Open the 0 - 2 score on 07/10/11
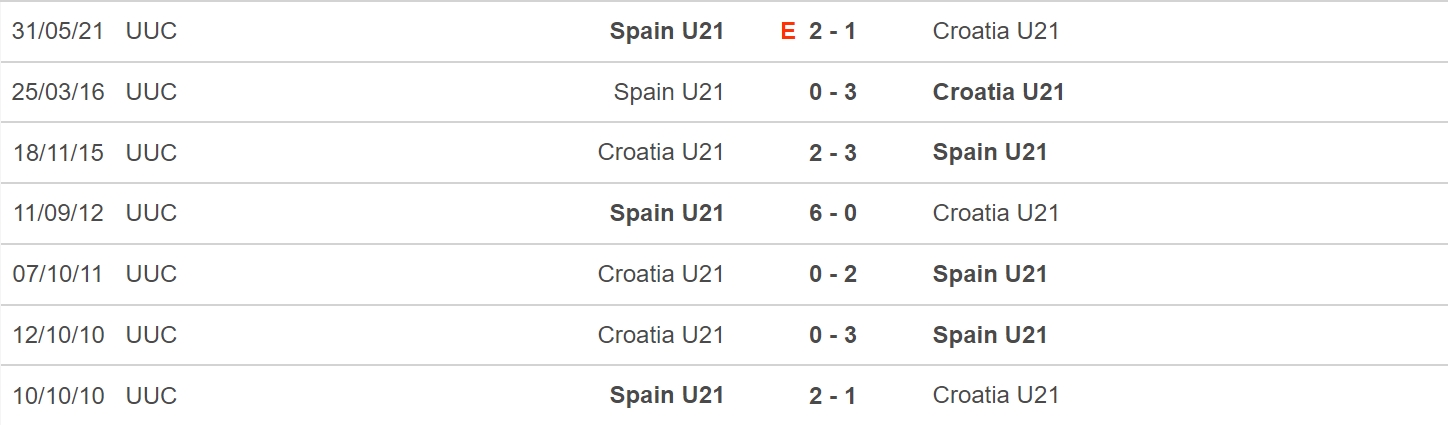Viewport: 1448px width, 425px height. click(833, 274)
